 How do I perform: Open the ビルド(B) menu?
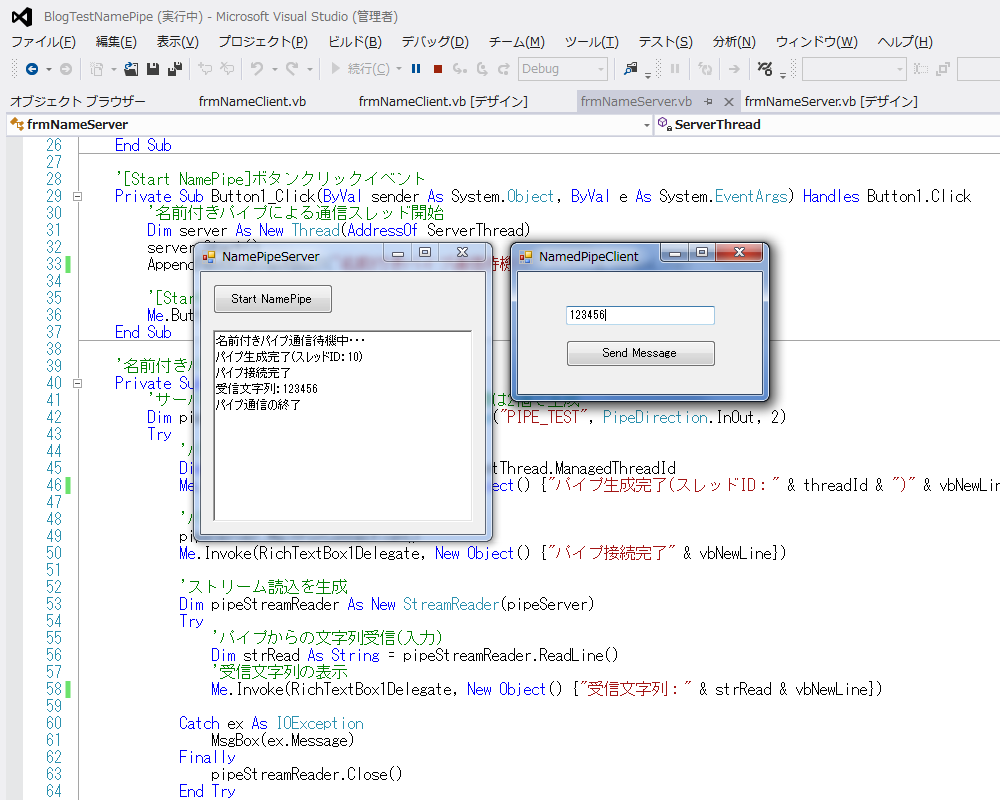coord(355,42)
